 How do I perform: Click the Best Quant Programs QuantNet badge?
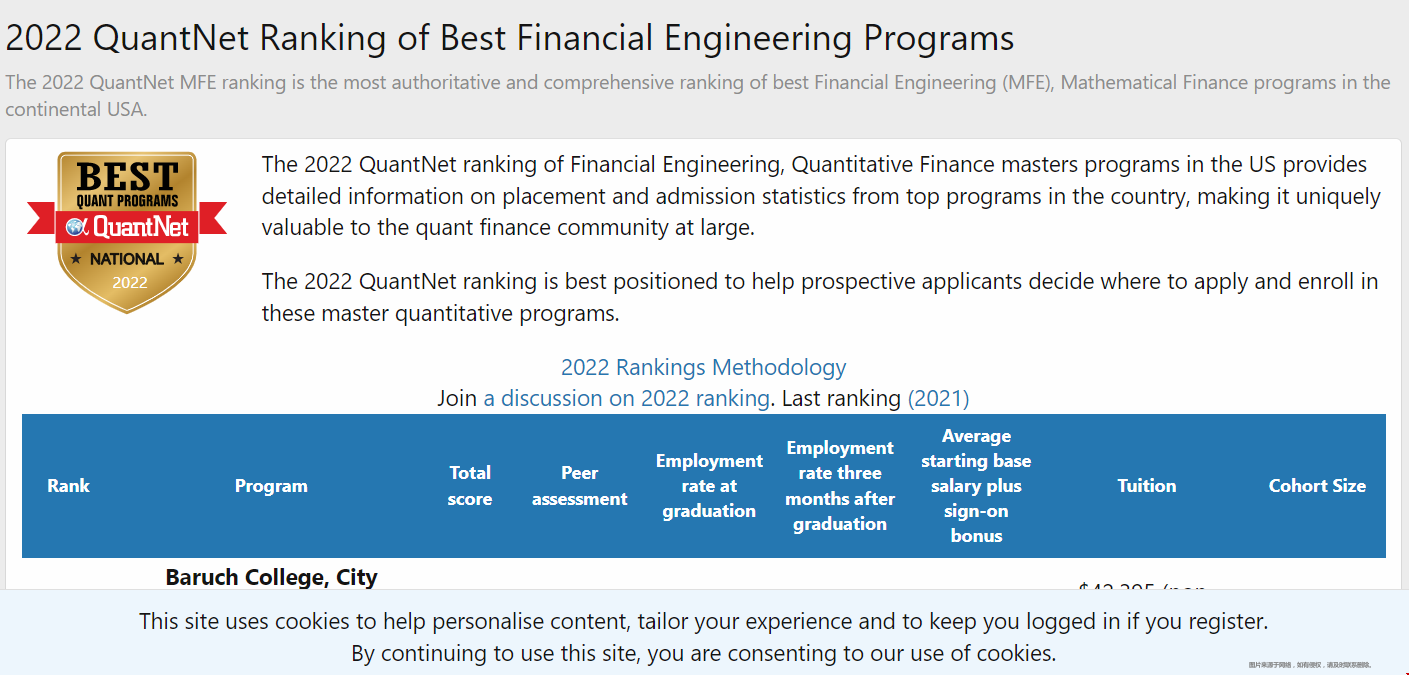click(x=127, y=232)
